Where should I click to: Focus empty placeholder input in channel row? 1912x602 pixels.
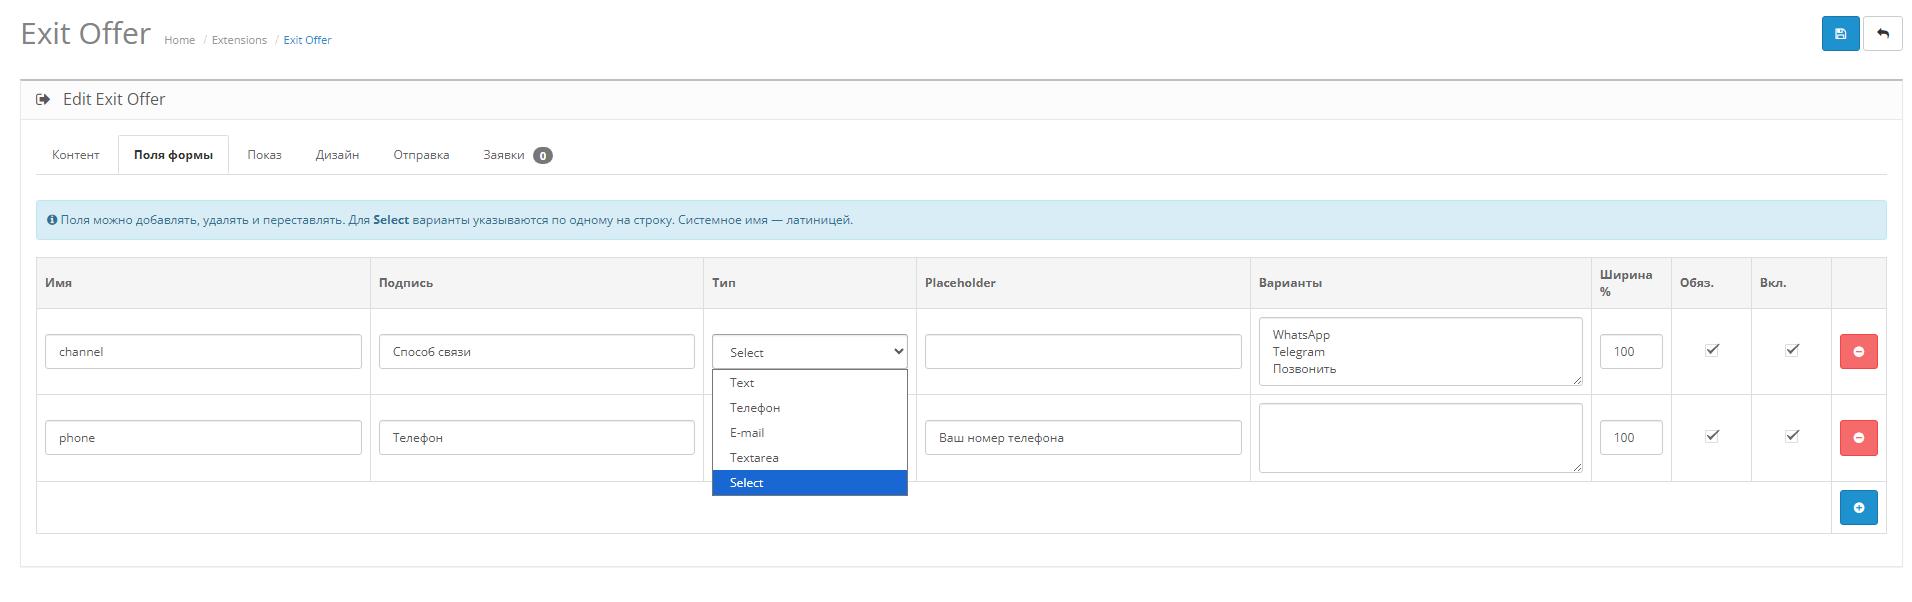[1083, 352]
